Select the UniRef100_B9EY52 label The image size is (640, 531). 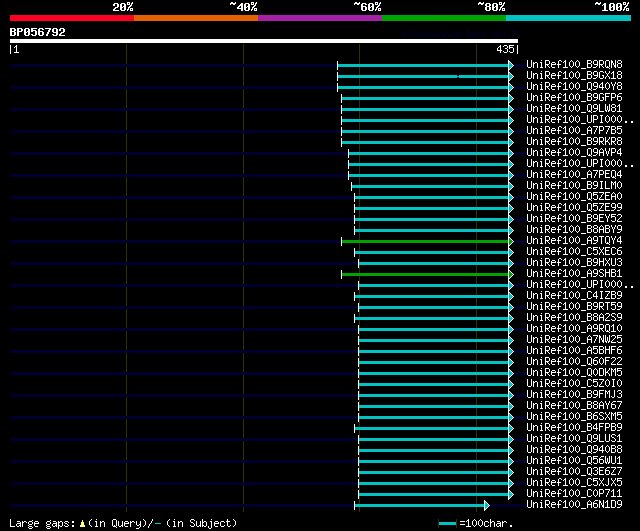[574, 218]
